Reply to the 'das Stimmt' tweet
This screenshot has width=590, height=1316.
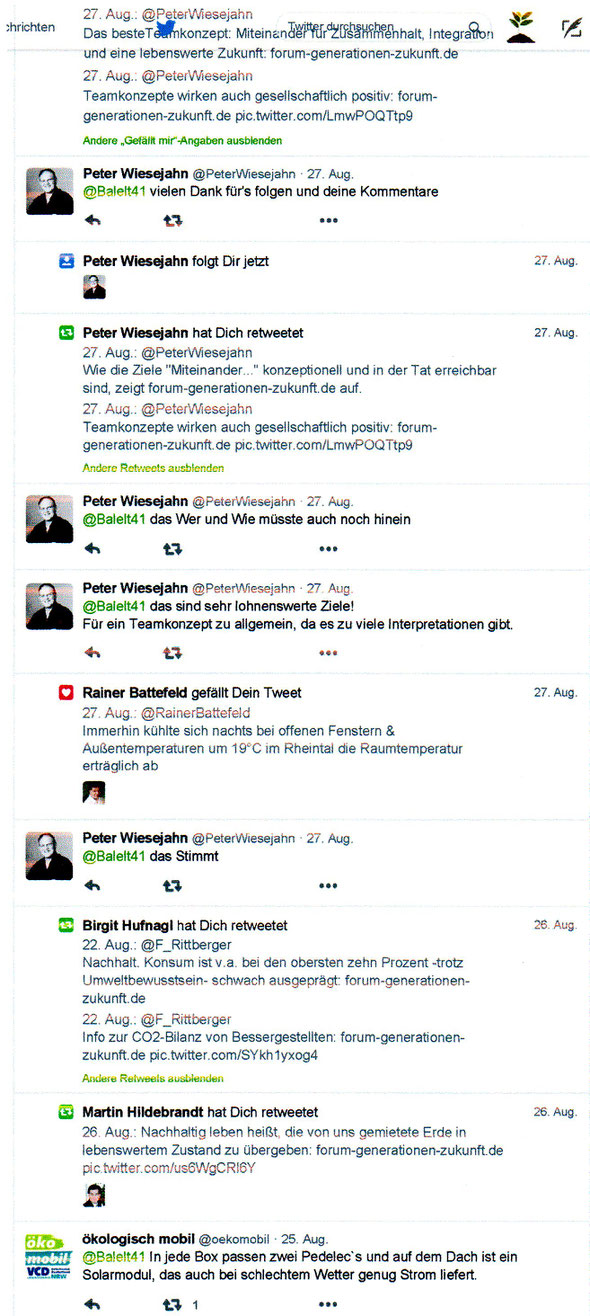(x=93, y=885)
